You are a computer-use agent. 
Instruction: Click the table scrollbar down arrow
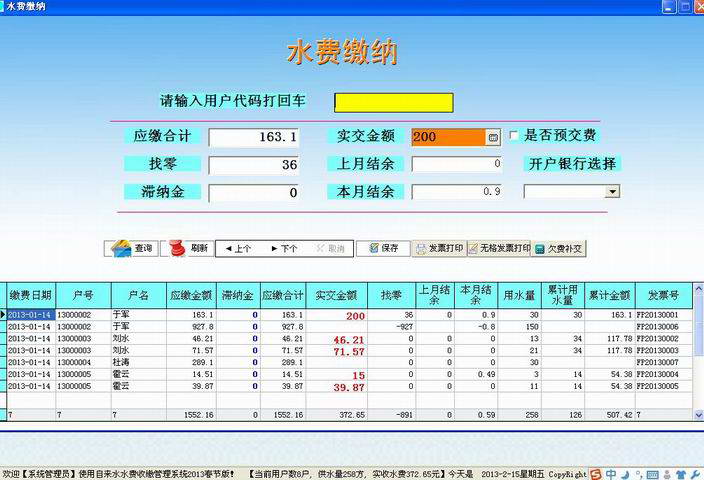click(698, 415)
